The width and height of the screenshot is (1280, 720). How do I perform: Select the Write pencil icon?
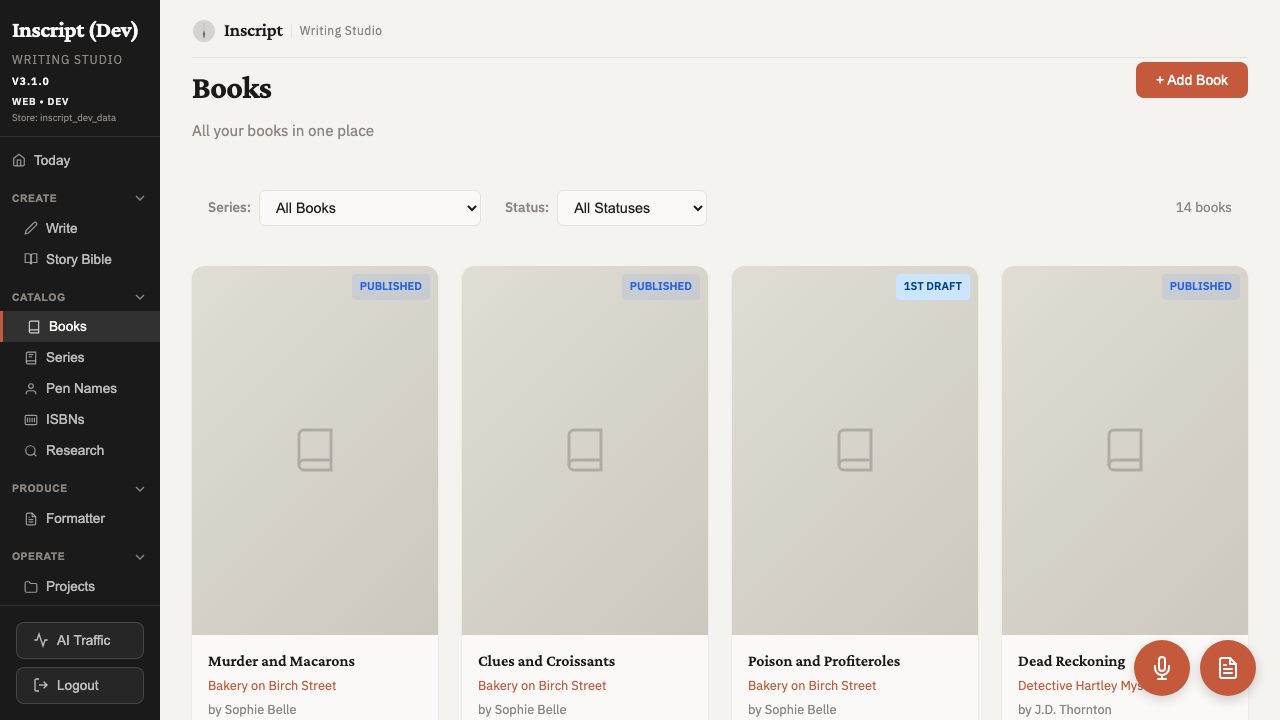coord(32,228)
